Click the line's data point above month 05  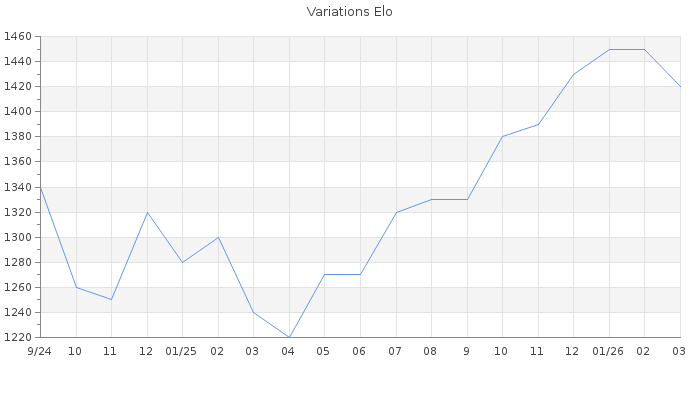click(x=324, y=274)
